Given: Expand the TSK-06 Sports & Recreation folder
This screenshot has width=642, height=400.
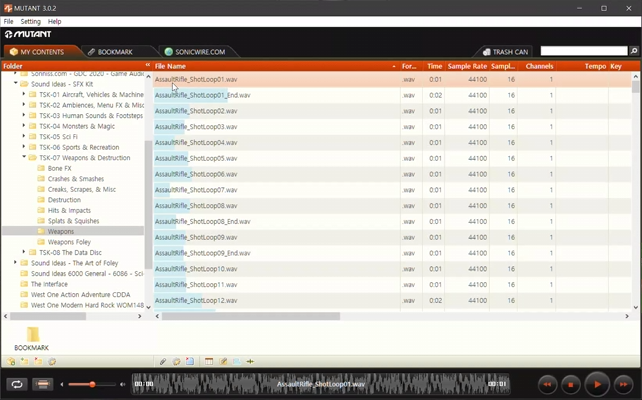Looking at the screenshot, I should 24,147.
